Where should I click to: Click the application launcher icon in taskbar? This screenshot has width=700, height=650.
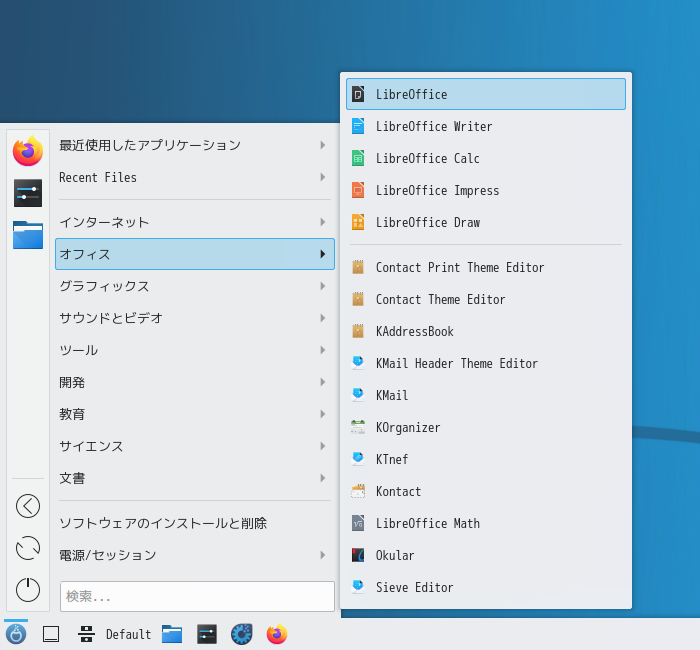pos(16,634)
